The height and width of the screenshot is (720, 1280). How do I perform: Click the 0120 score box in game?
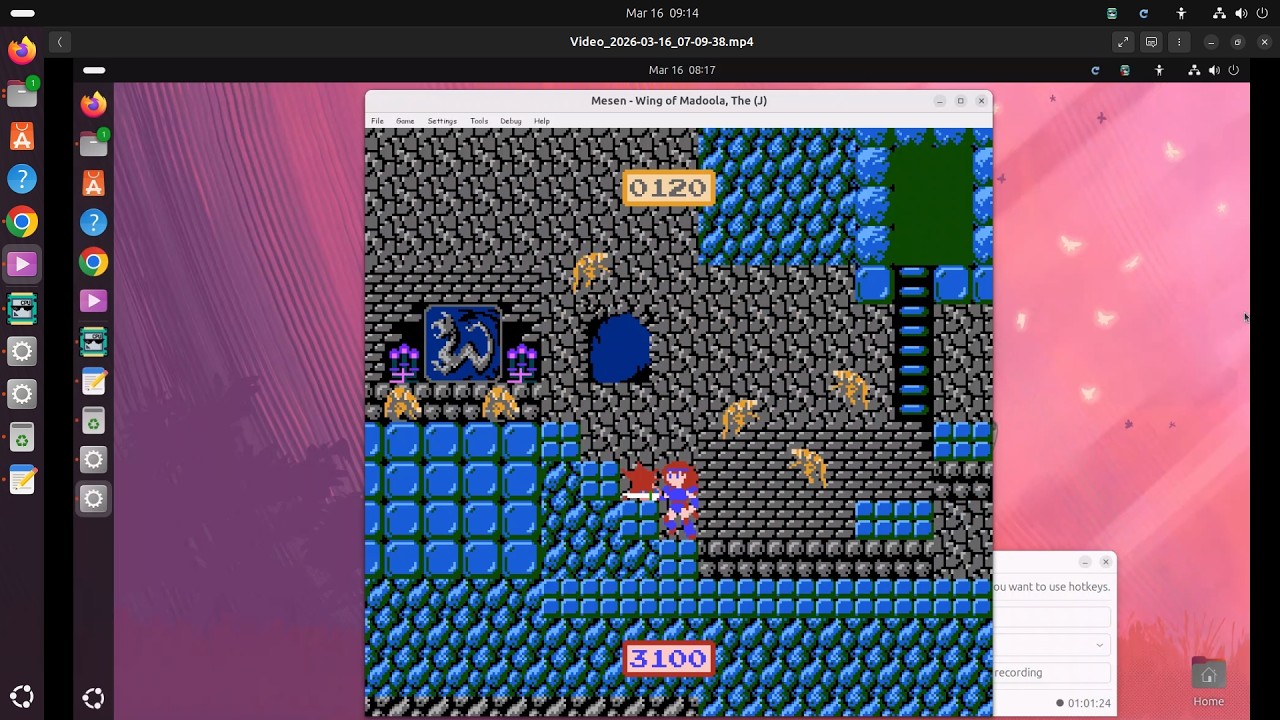click(x=668, y=187)
